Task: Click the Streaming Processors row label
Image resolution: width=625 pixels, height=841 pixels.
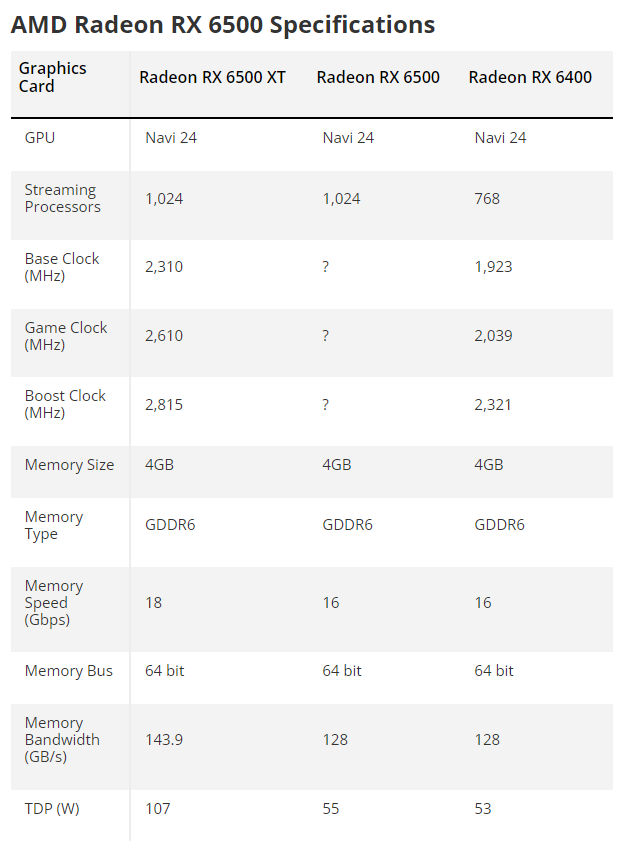Action: (x=62, y=198)
